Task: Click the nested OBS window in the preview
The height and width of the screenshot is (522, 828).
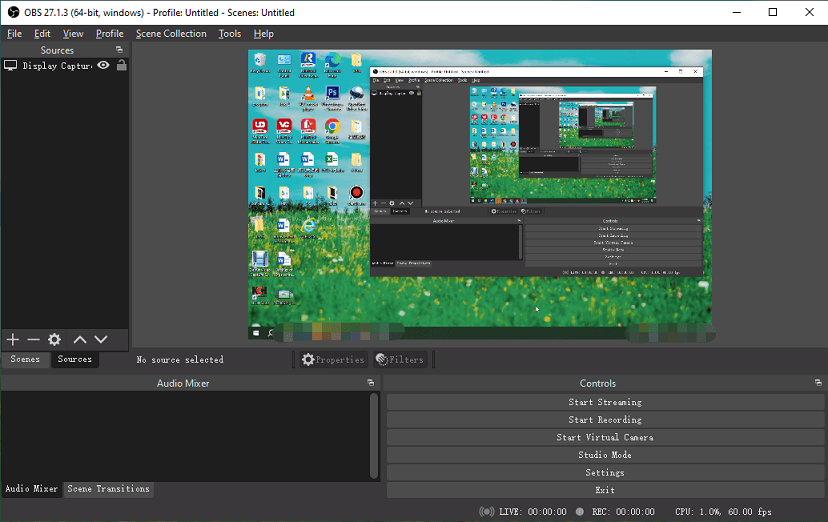Action: pyautogui.click(x=537, y=171)
